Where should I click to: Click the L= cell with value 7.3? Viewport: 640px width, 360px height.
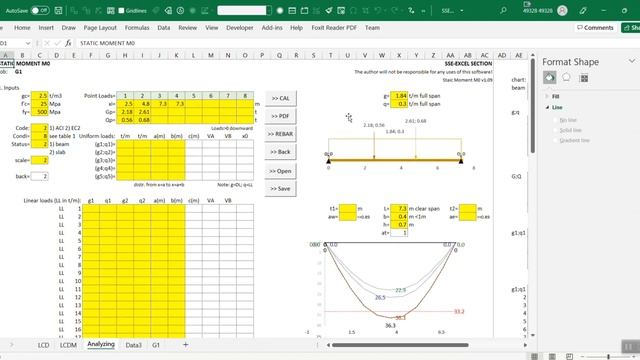399,209
